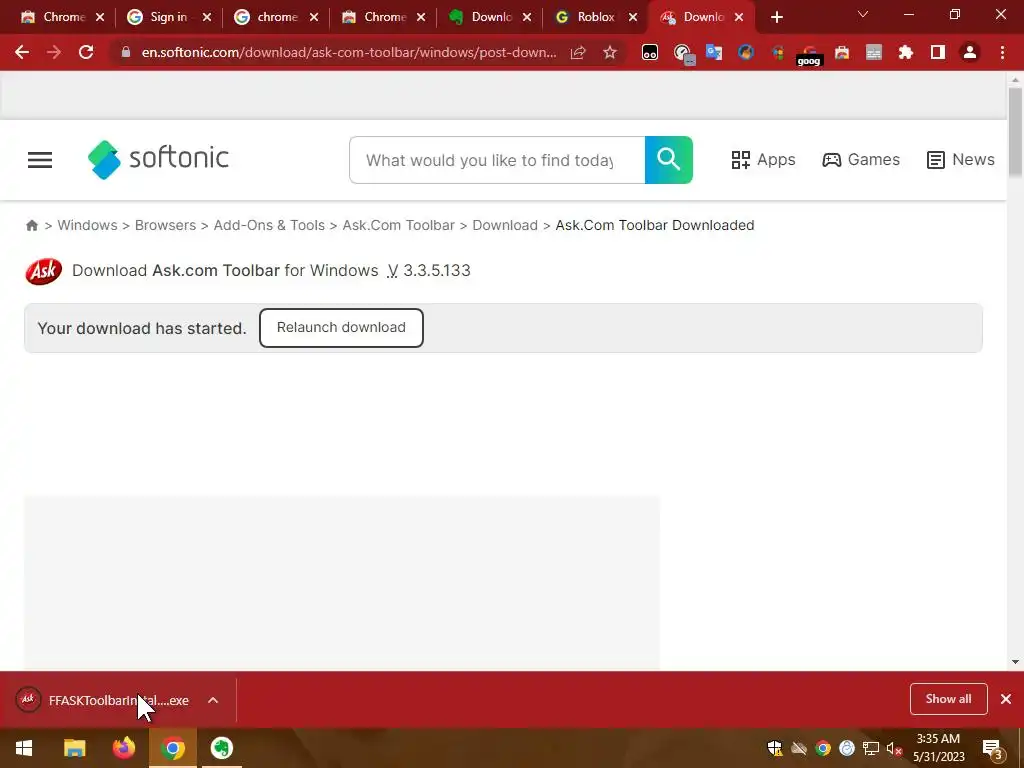
Task: Open the extension icon with two eyes
Action: [650, 52]
